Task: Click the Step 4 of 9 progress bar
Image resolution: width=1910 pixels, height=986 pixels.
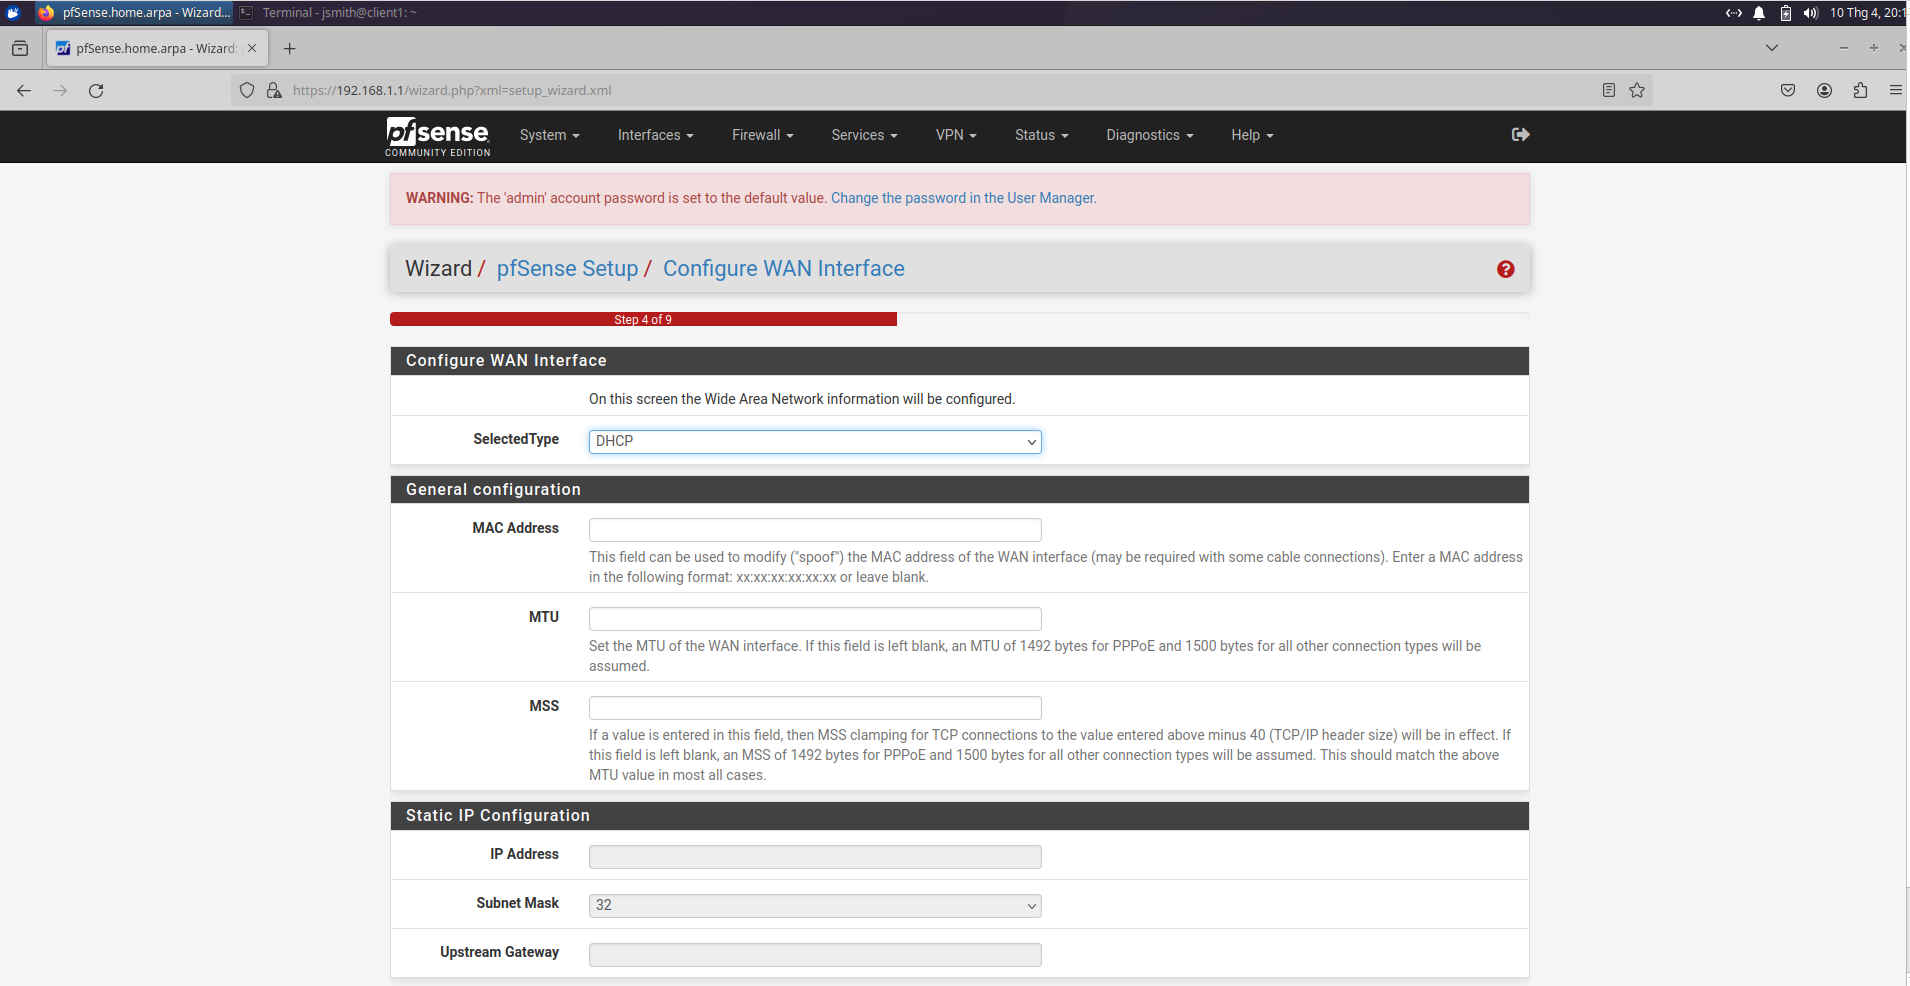Action: tap(643, 319)
